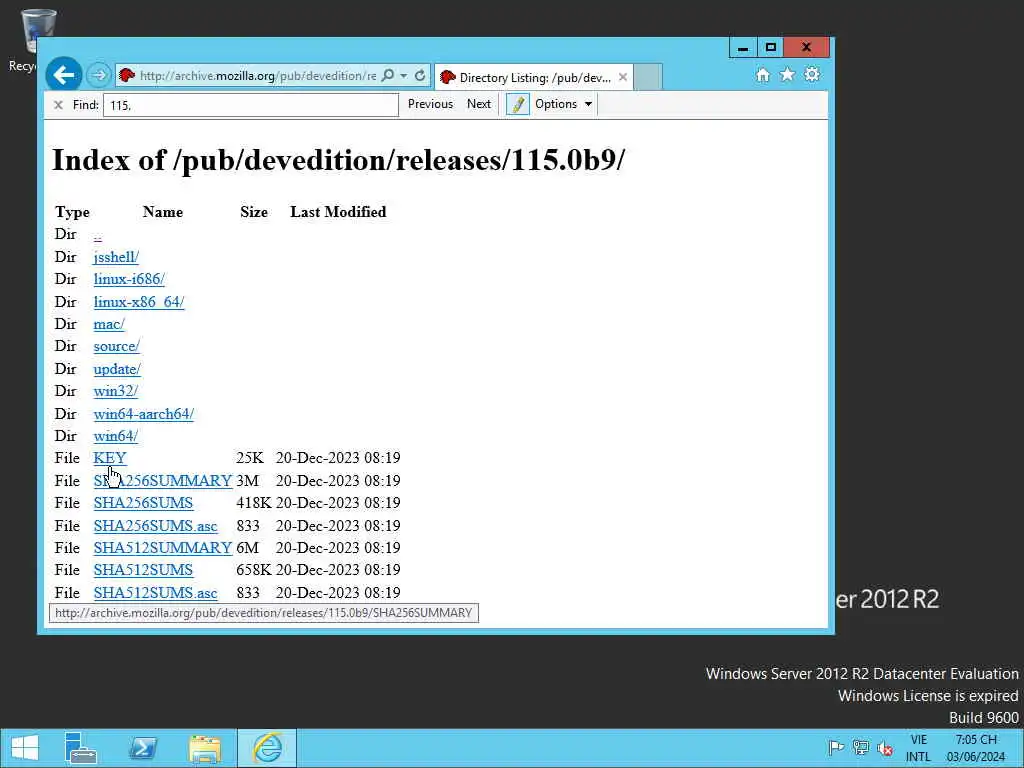Open the Windows Start button
Image resolution: width=1024 pixels, height=768 pixels.
25,748
